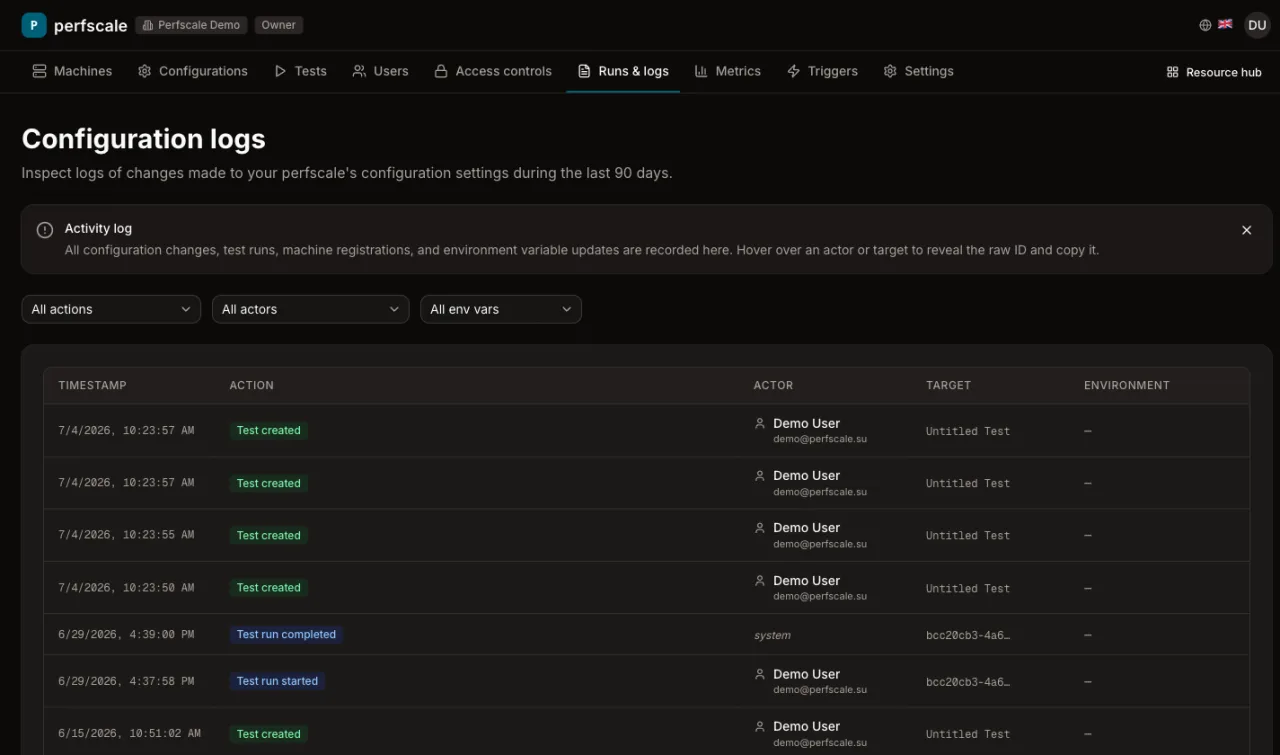Open the Access controls tab
The image size is (1280, 755).
(492, 71)
